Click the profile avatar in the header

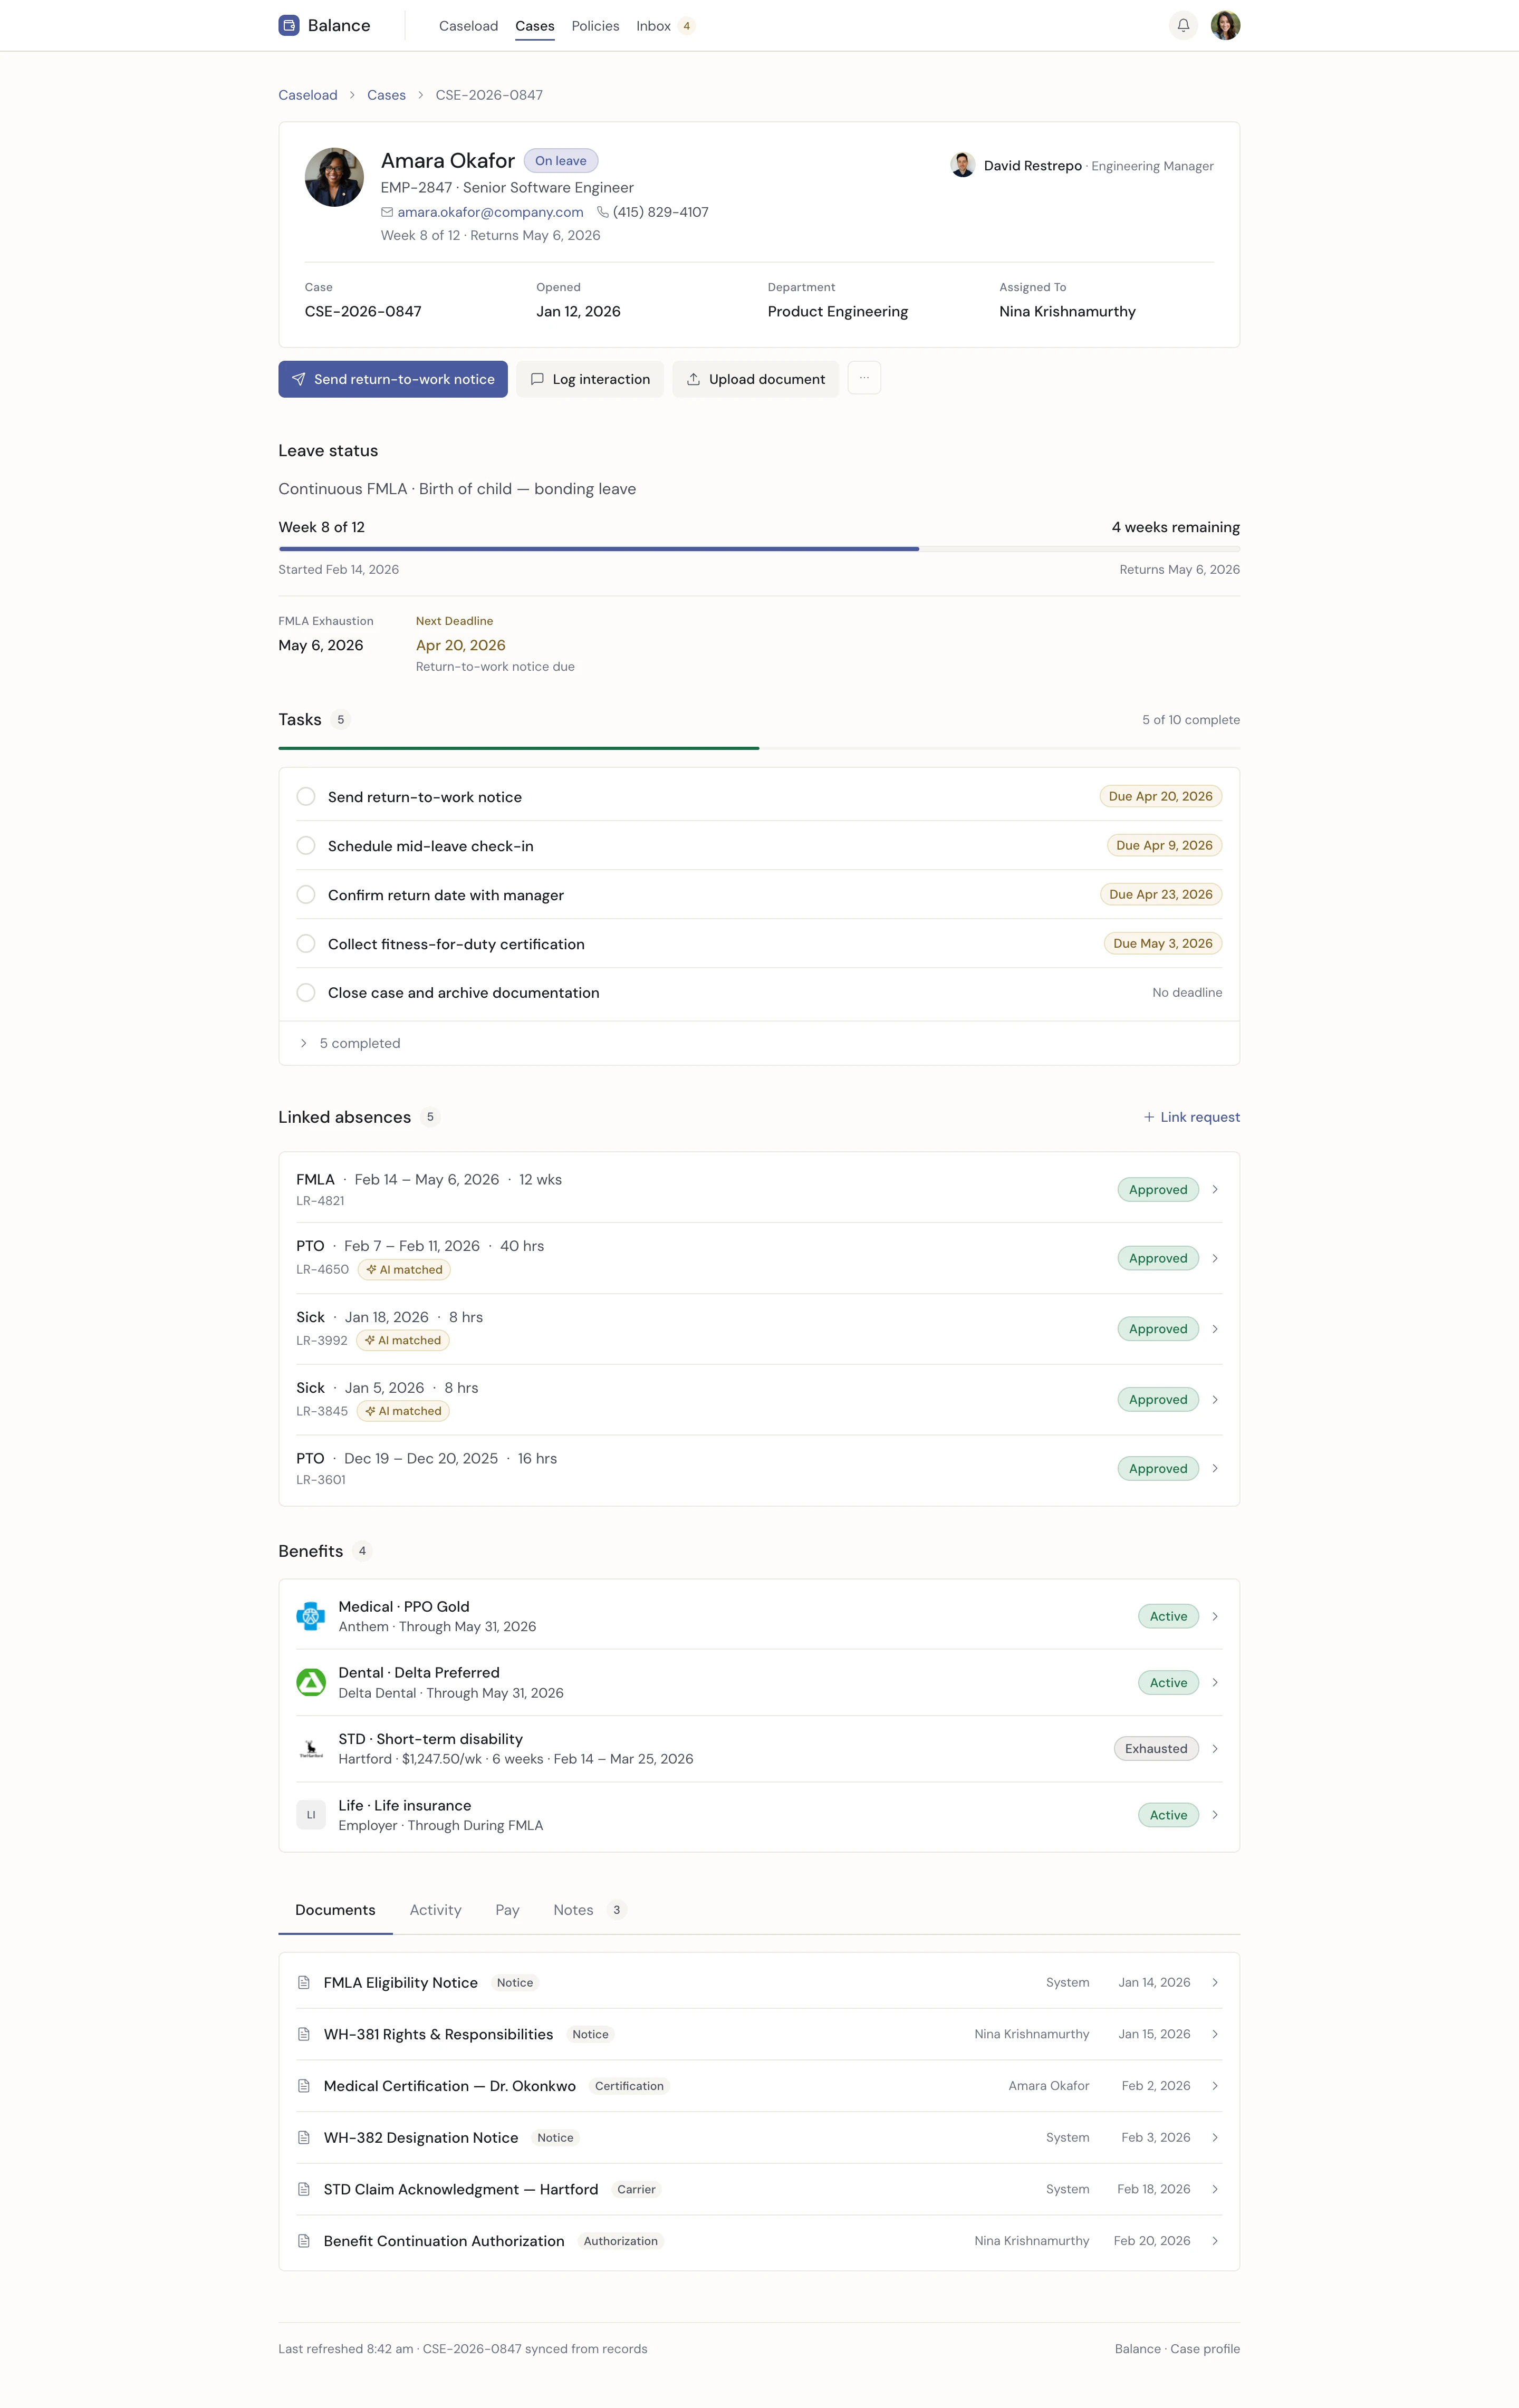pyautogui.click(x=1226, y=24)
